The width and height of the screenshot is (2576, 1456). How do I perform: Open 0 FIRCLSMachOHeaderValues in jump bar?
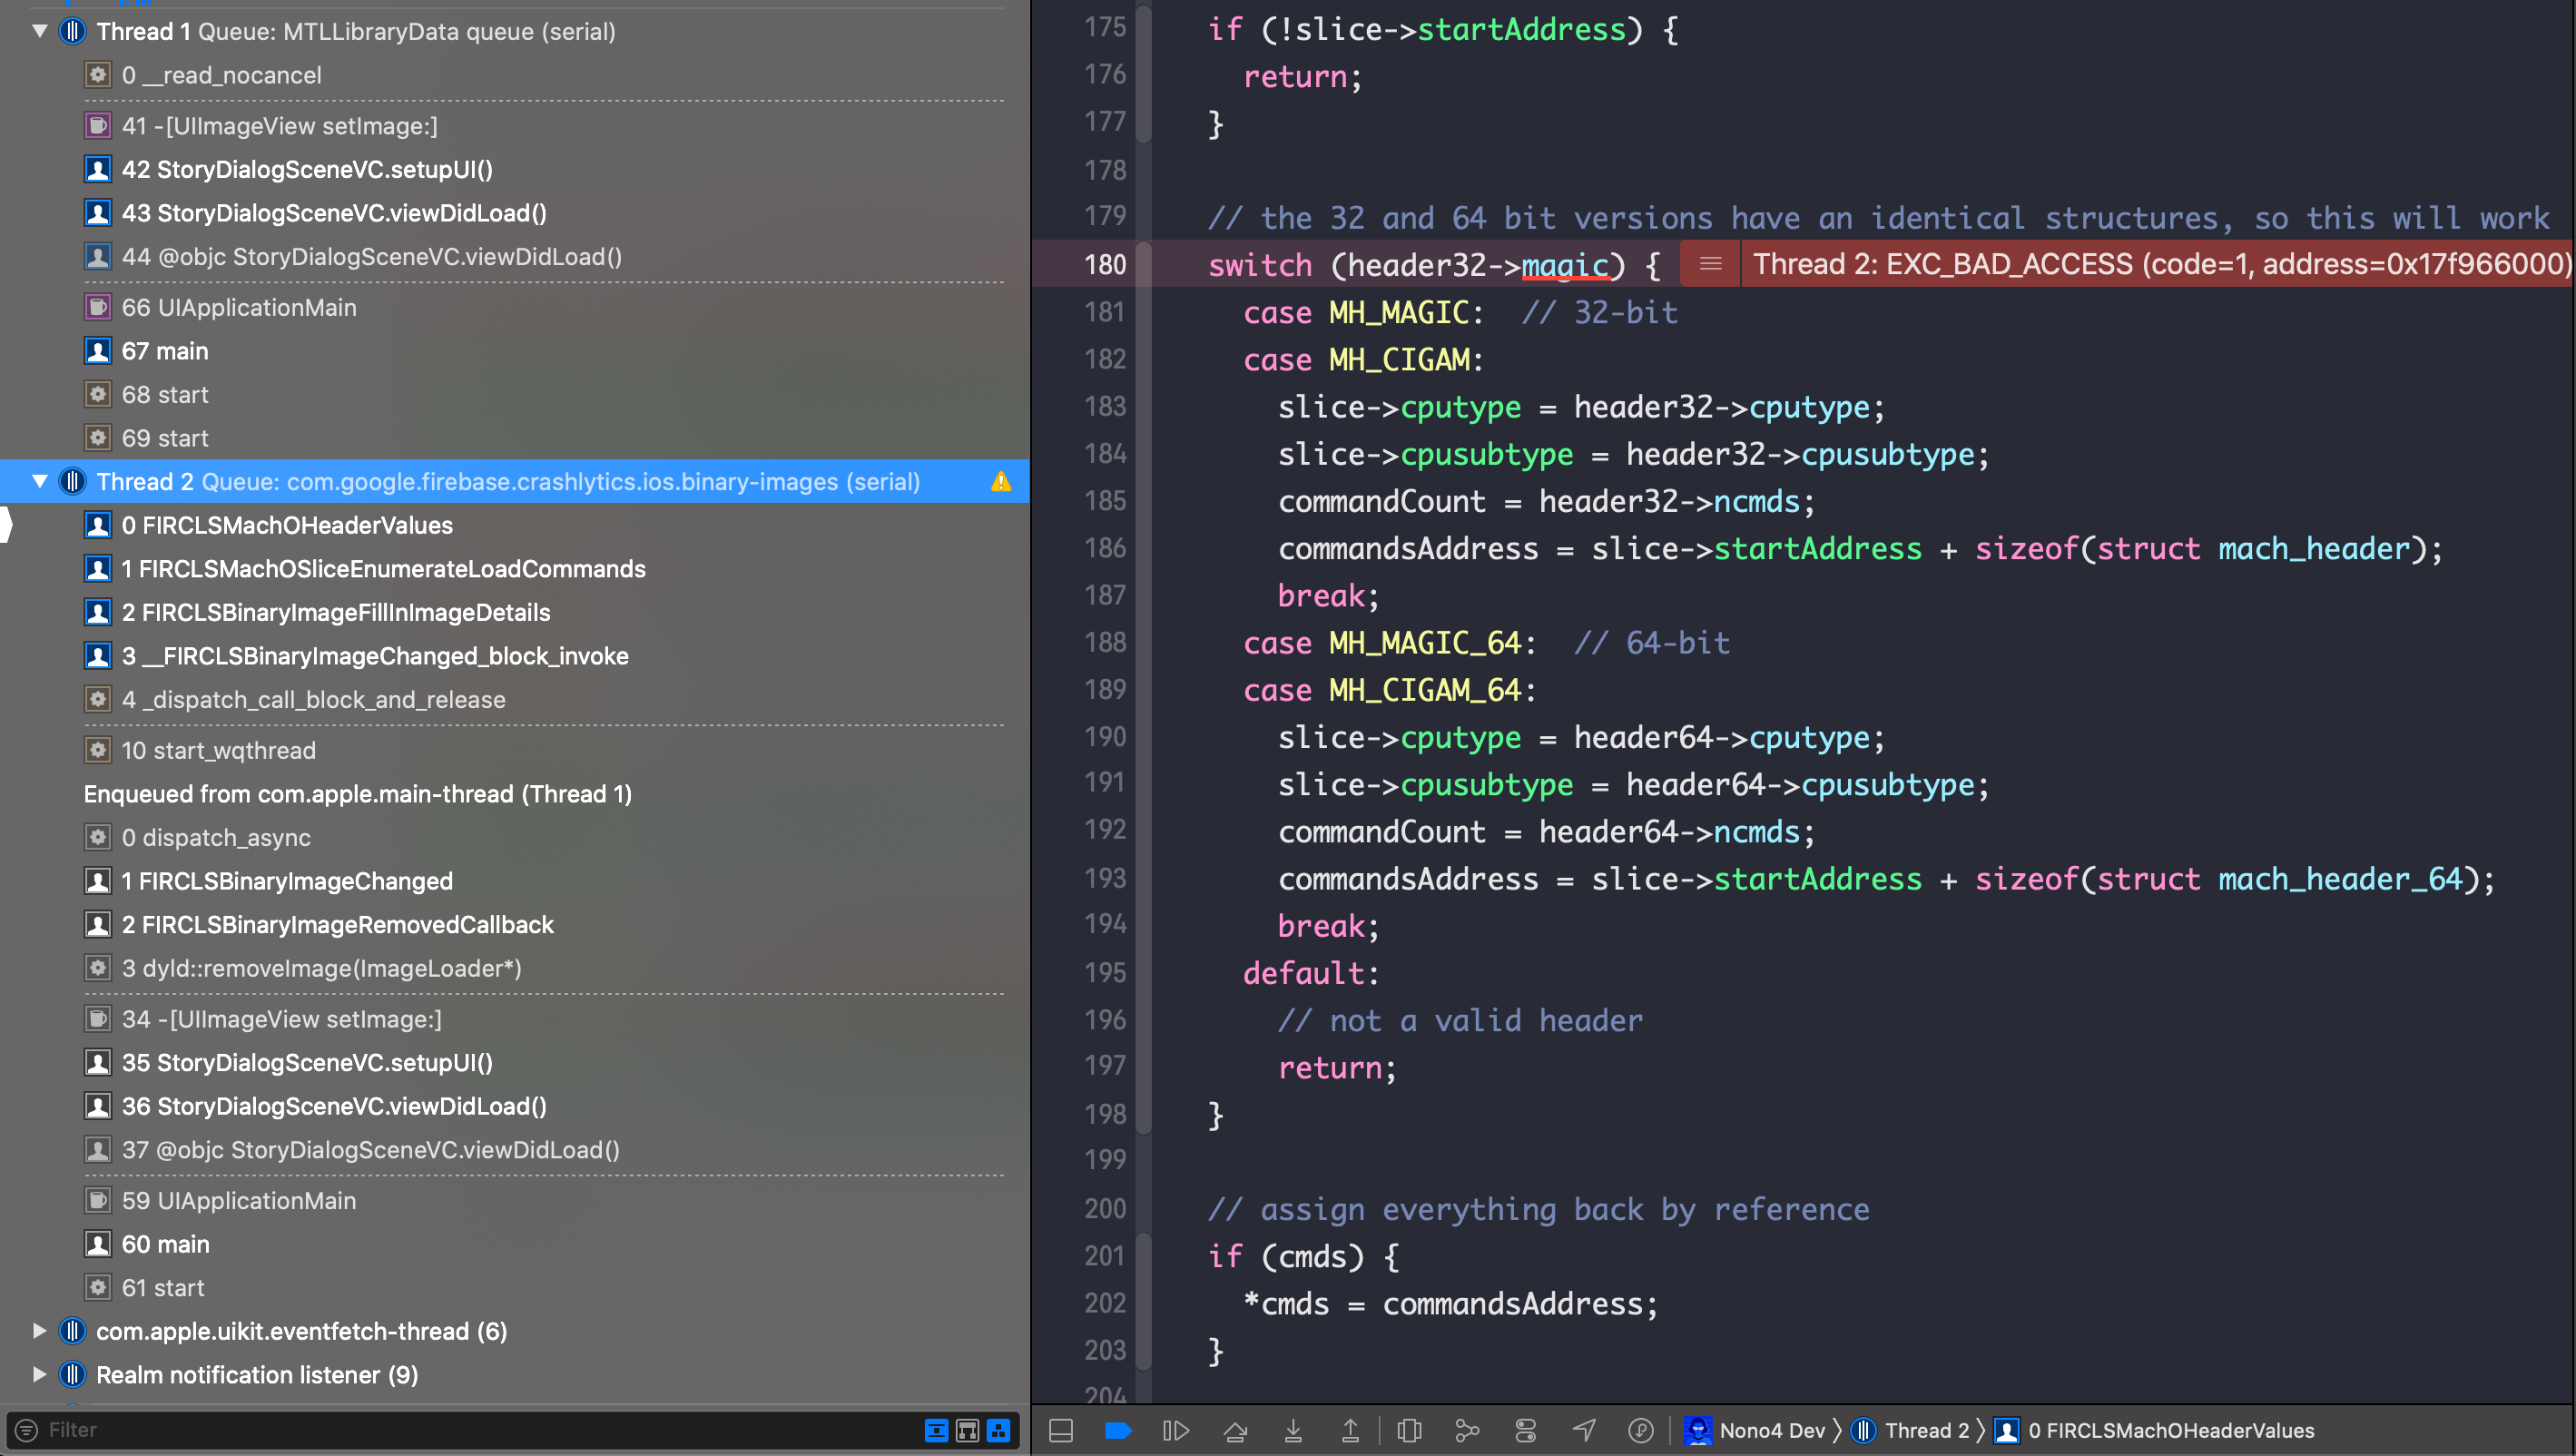pyautogui.click(x=2154, y=1431)
